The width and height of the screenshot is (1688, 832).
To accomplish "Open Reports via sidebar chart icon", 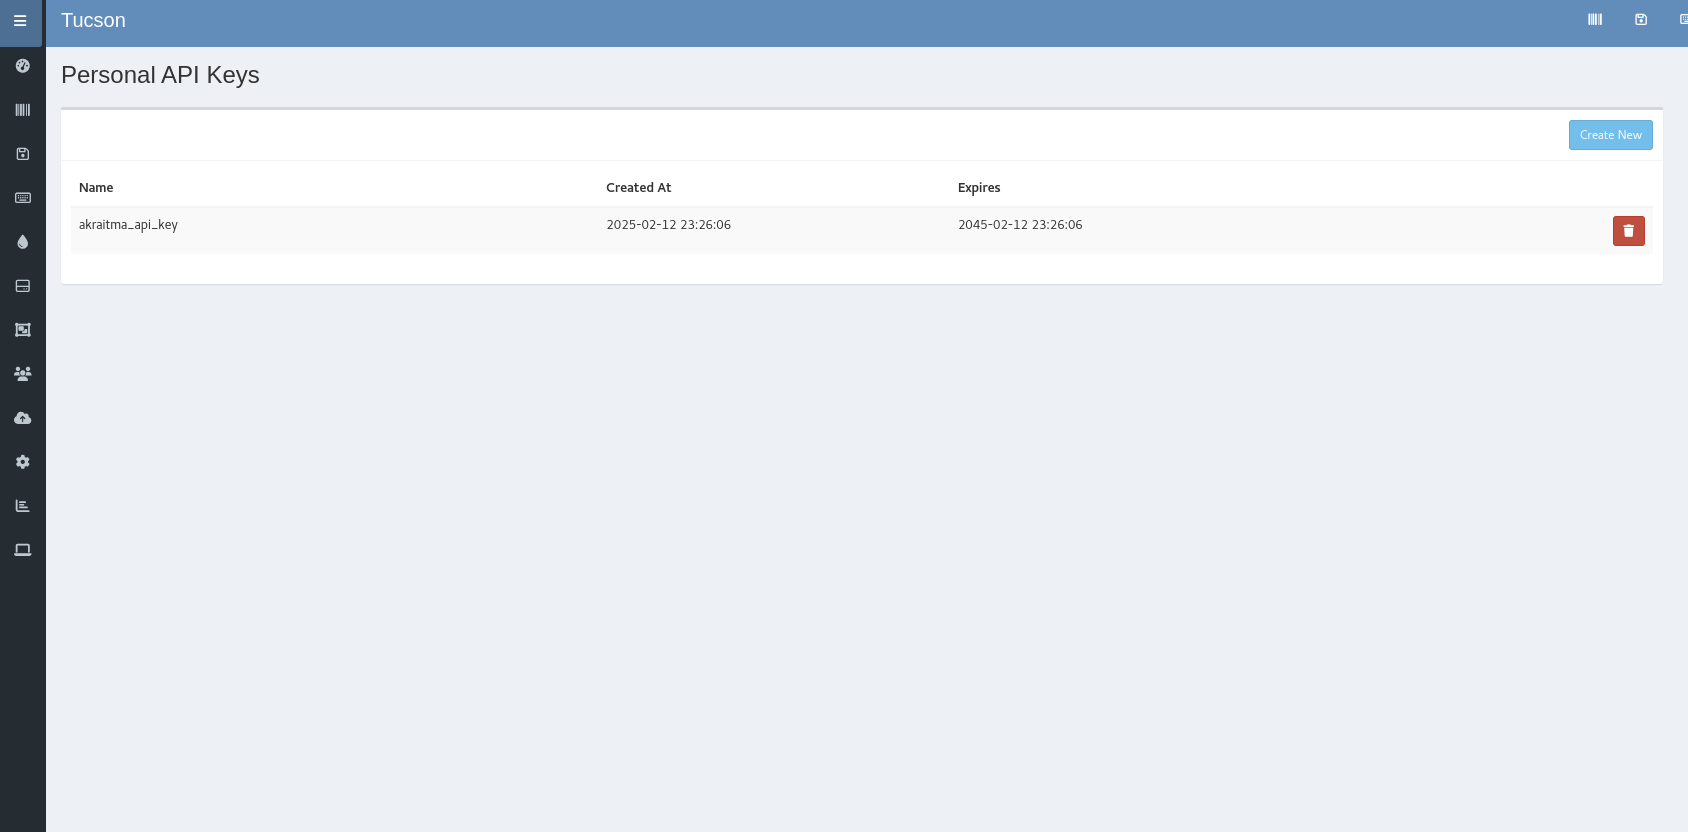I will [x=22, y=506].
